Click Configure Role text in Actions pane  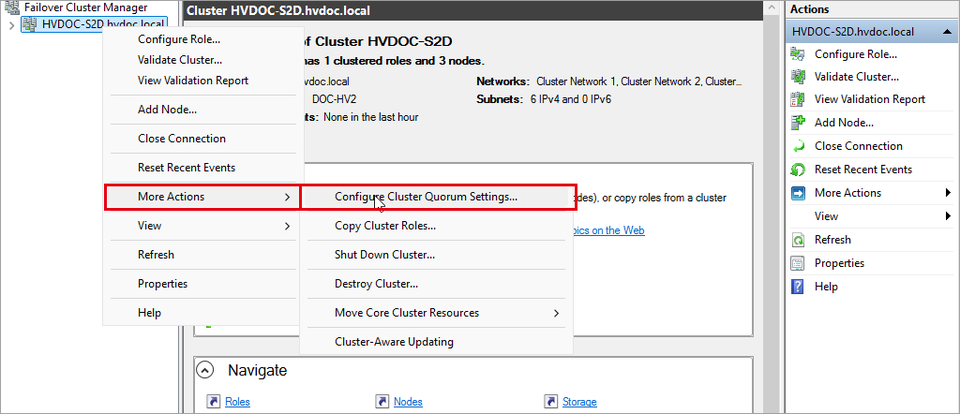pyautogui.click(x=856, y=54)
